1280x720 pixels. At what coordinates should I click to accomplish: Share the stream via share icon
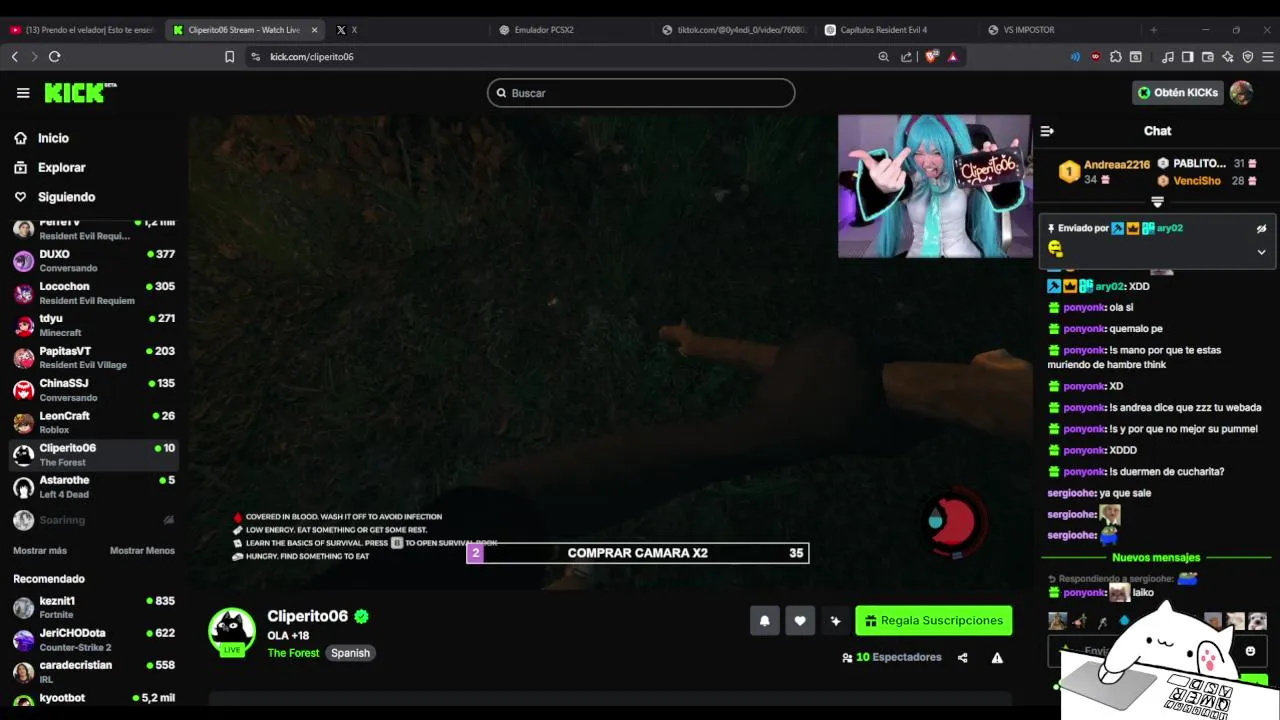962,658
